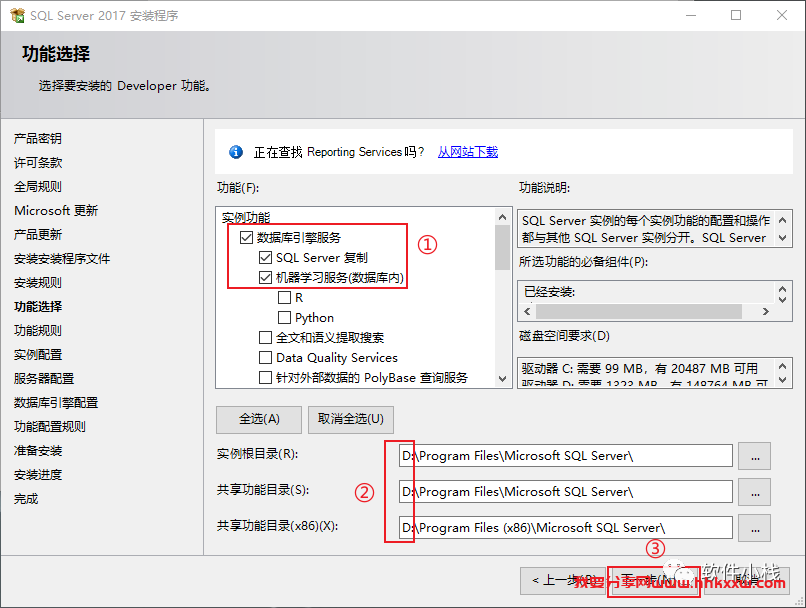The image size is (806, 608).
Task: Select 完成 step in sidebar
Action: 26,499
